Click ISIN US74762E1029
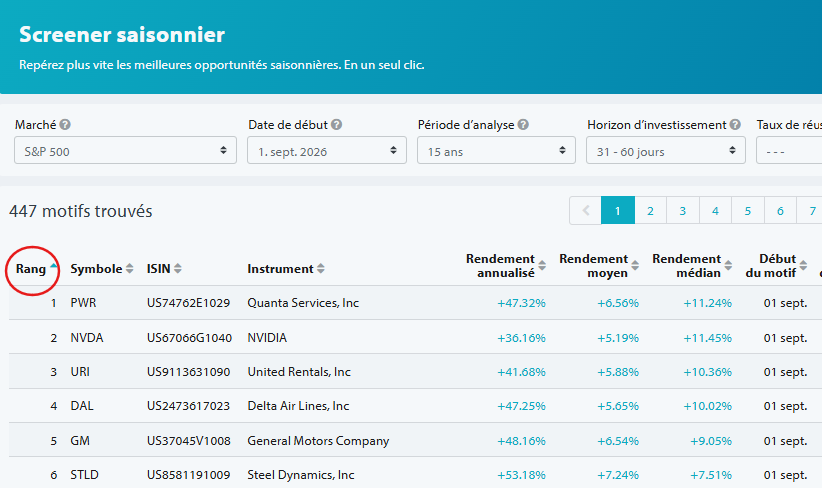The image size is (822, 488). (x=188, y=303)
